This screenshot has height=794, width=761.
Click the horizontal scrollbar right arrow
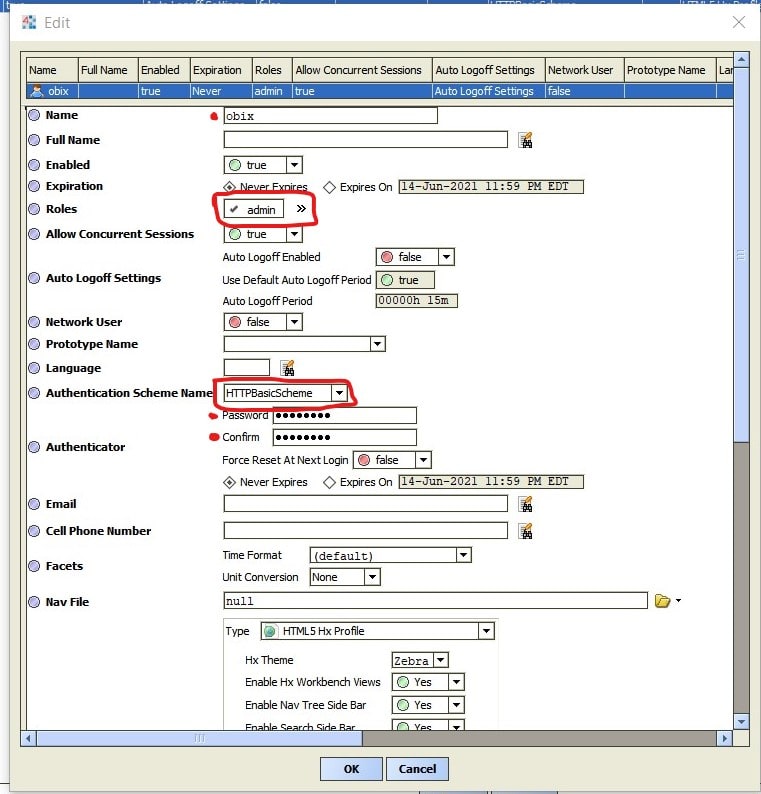725,738
